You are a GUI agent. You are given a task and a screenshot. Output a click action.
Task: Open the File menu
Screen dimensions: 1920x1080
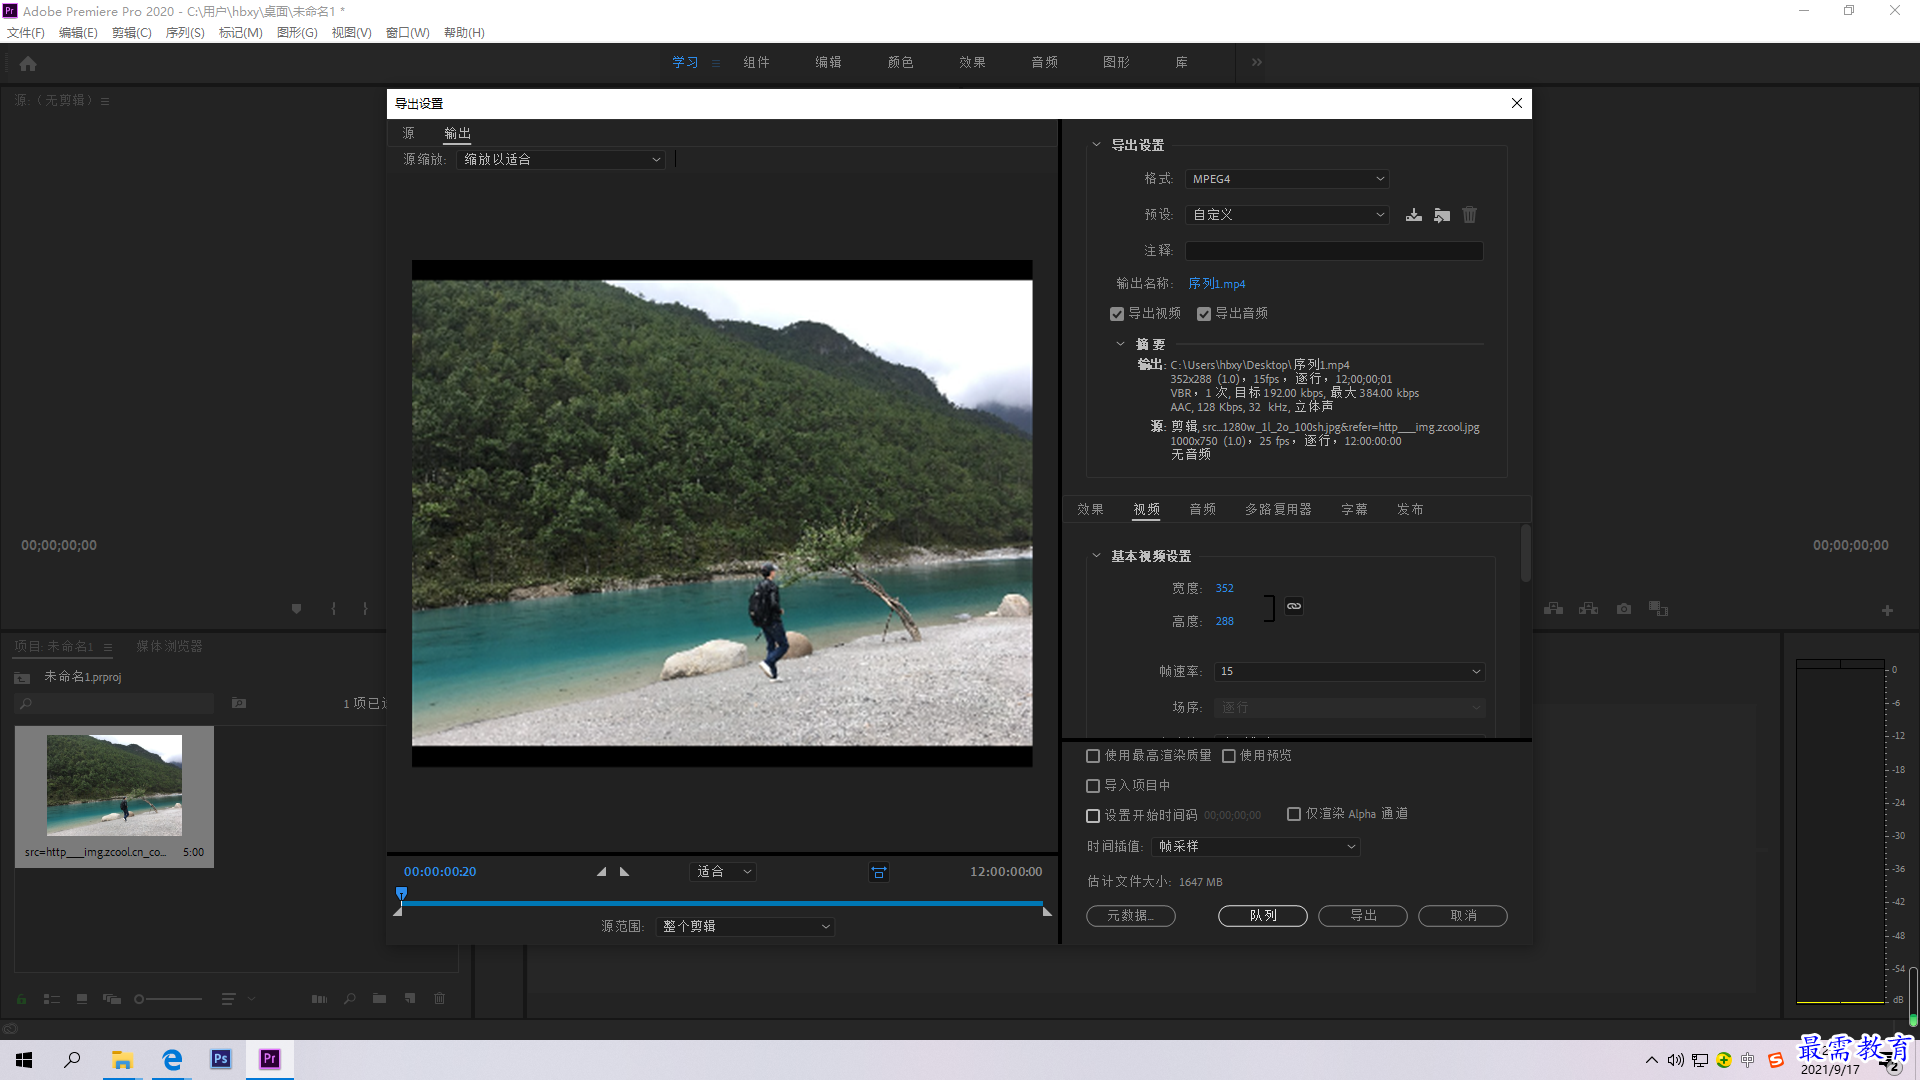[x=26, y=33]
